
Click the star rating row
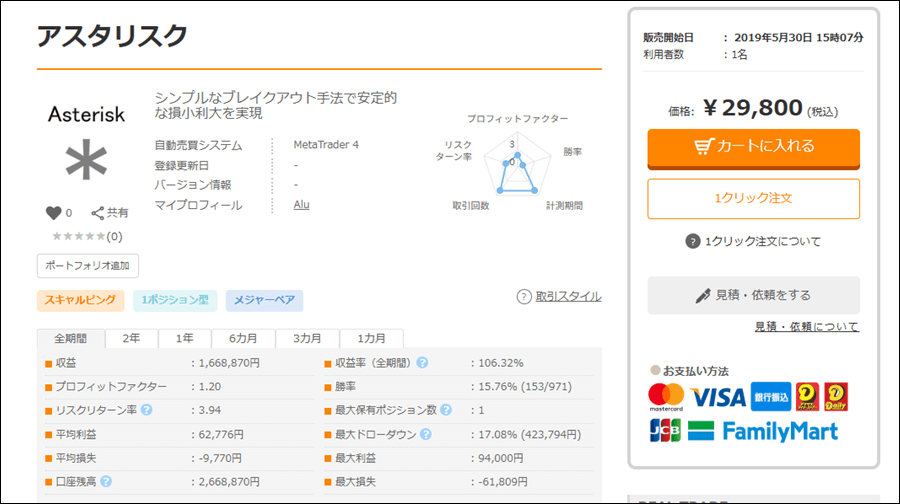pyautogui.click(x=80, y=237)
